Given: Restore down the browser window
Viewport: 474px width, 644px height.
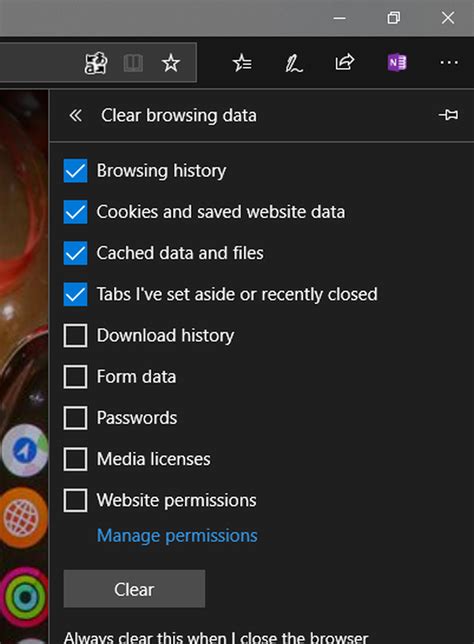Looking at the screenshot, I should coord(393,18).
